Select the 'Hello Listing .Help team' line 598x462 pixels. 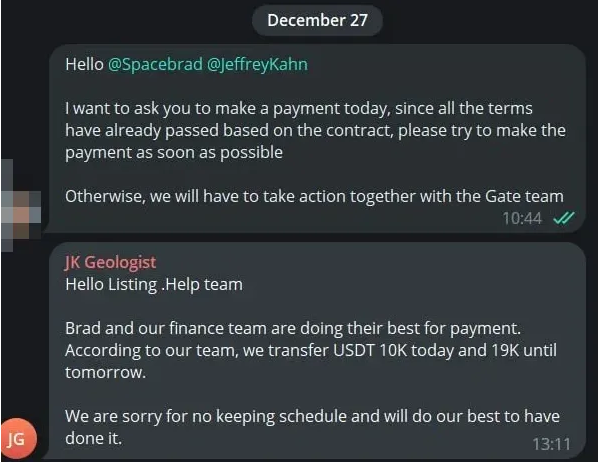tap(154, 285)
